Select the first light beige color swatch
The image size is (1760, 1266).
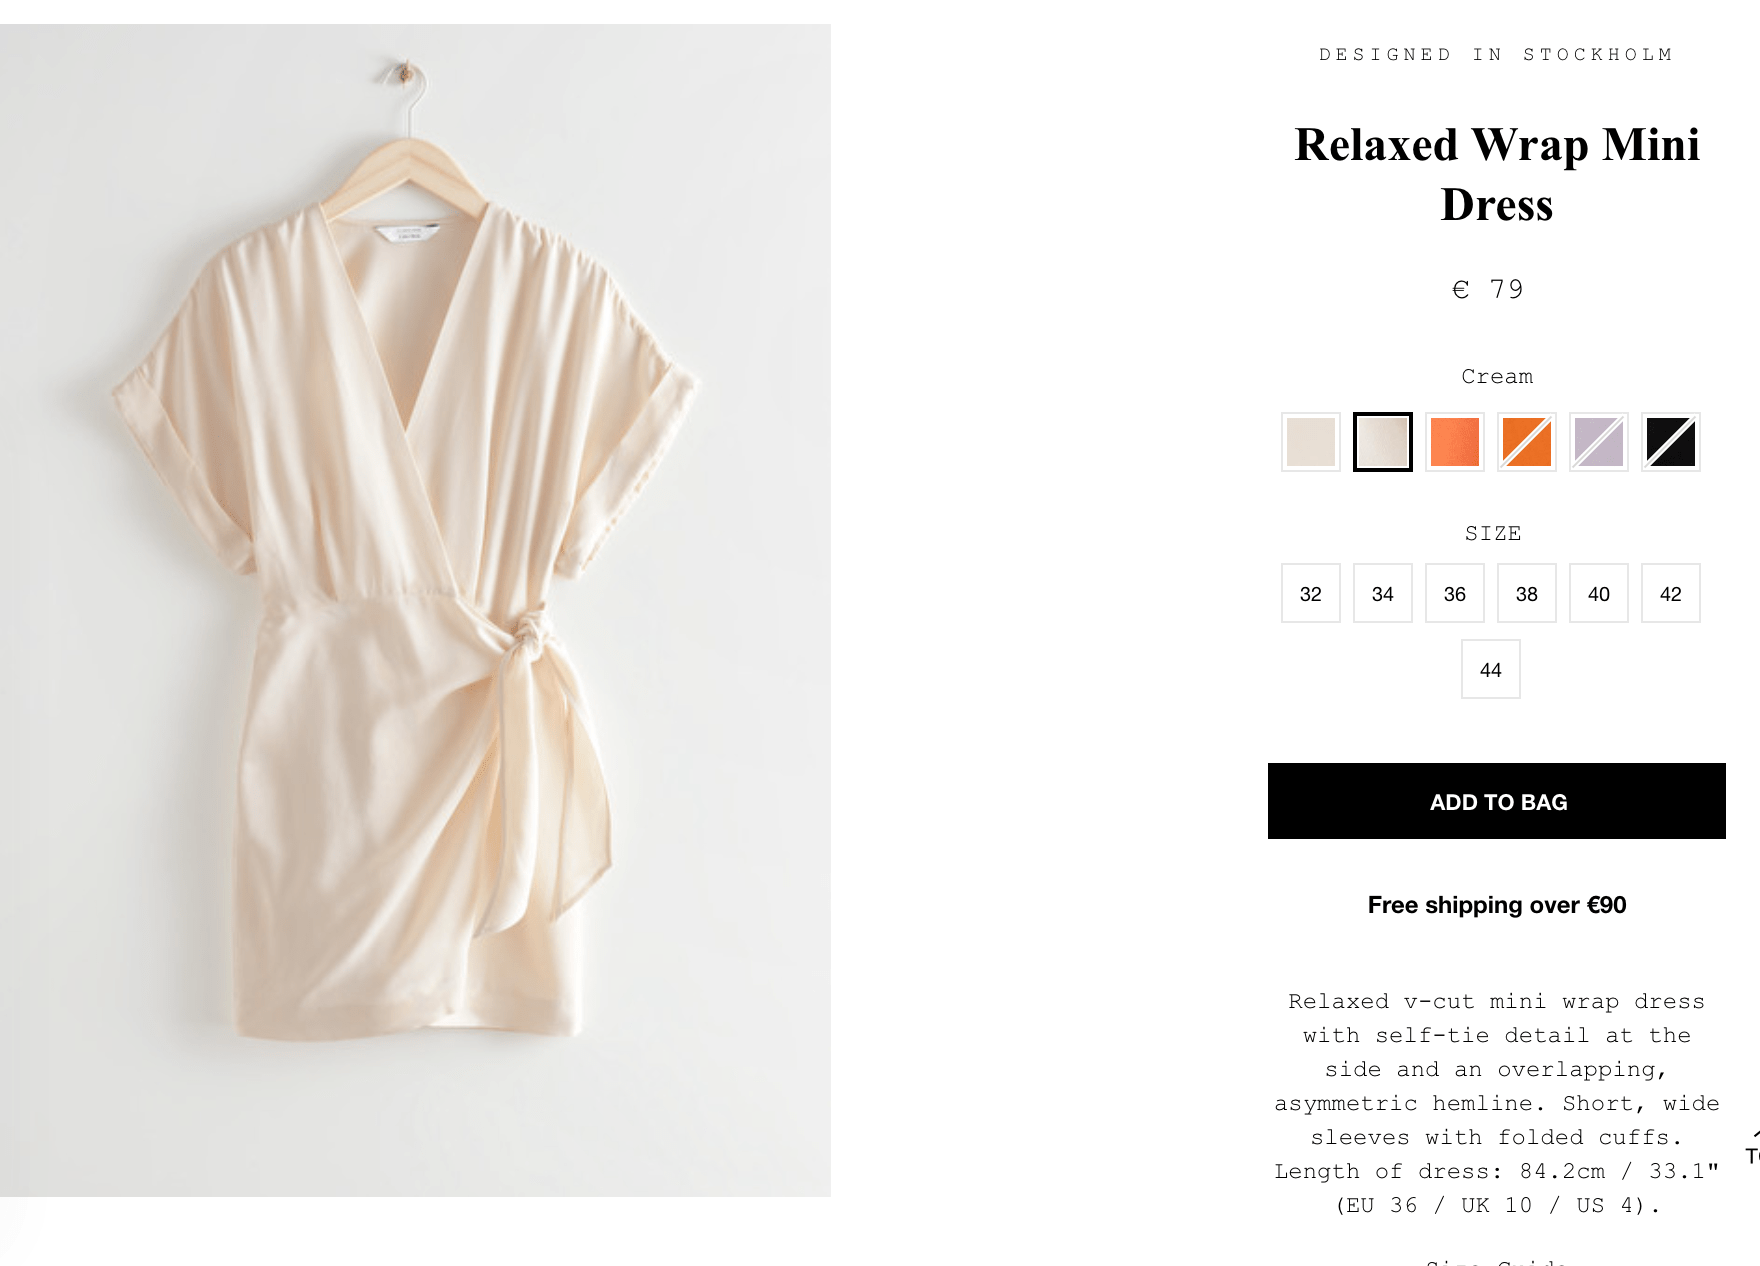point(1310,442)
